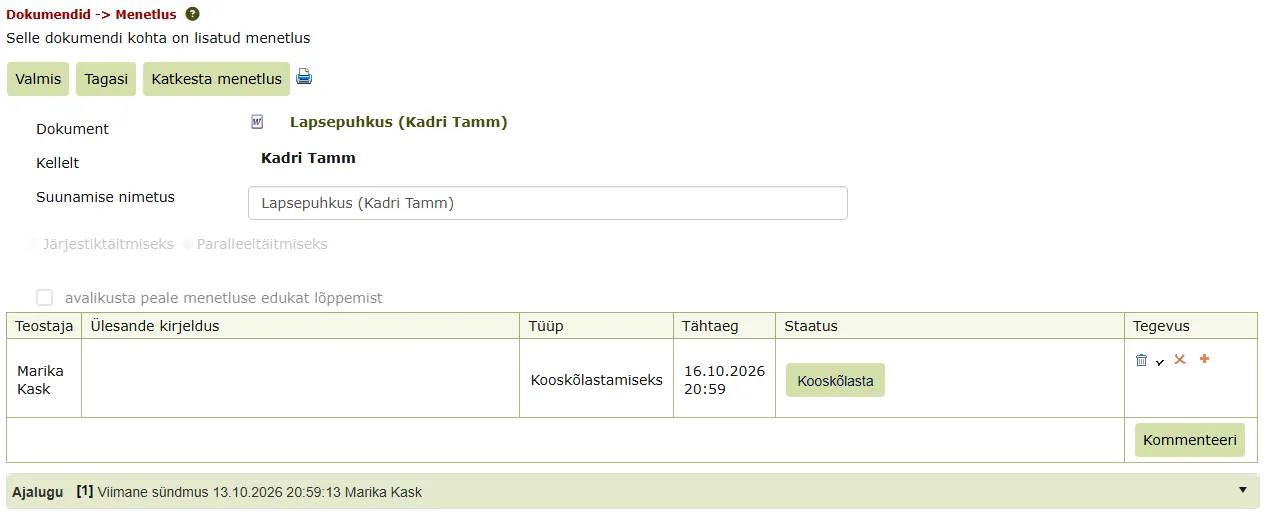This screenshot has height=514, width=1266.
Task: Select the Paralleeltäitmiseks radio option
Action: (x=188, y=244)
